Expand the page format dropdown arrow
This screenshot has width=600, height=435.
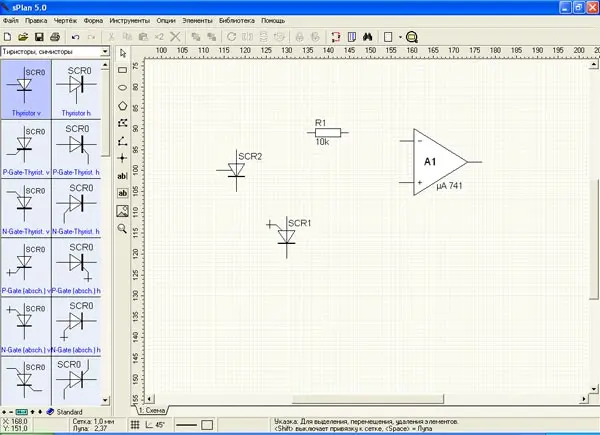(x=400, y=36)
